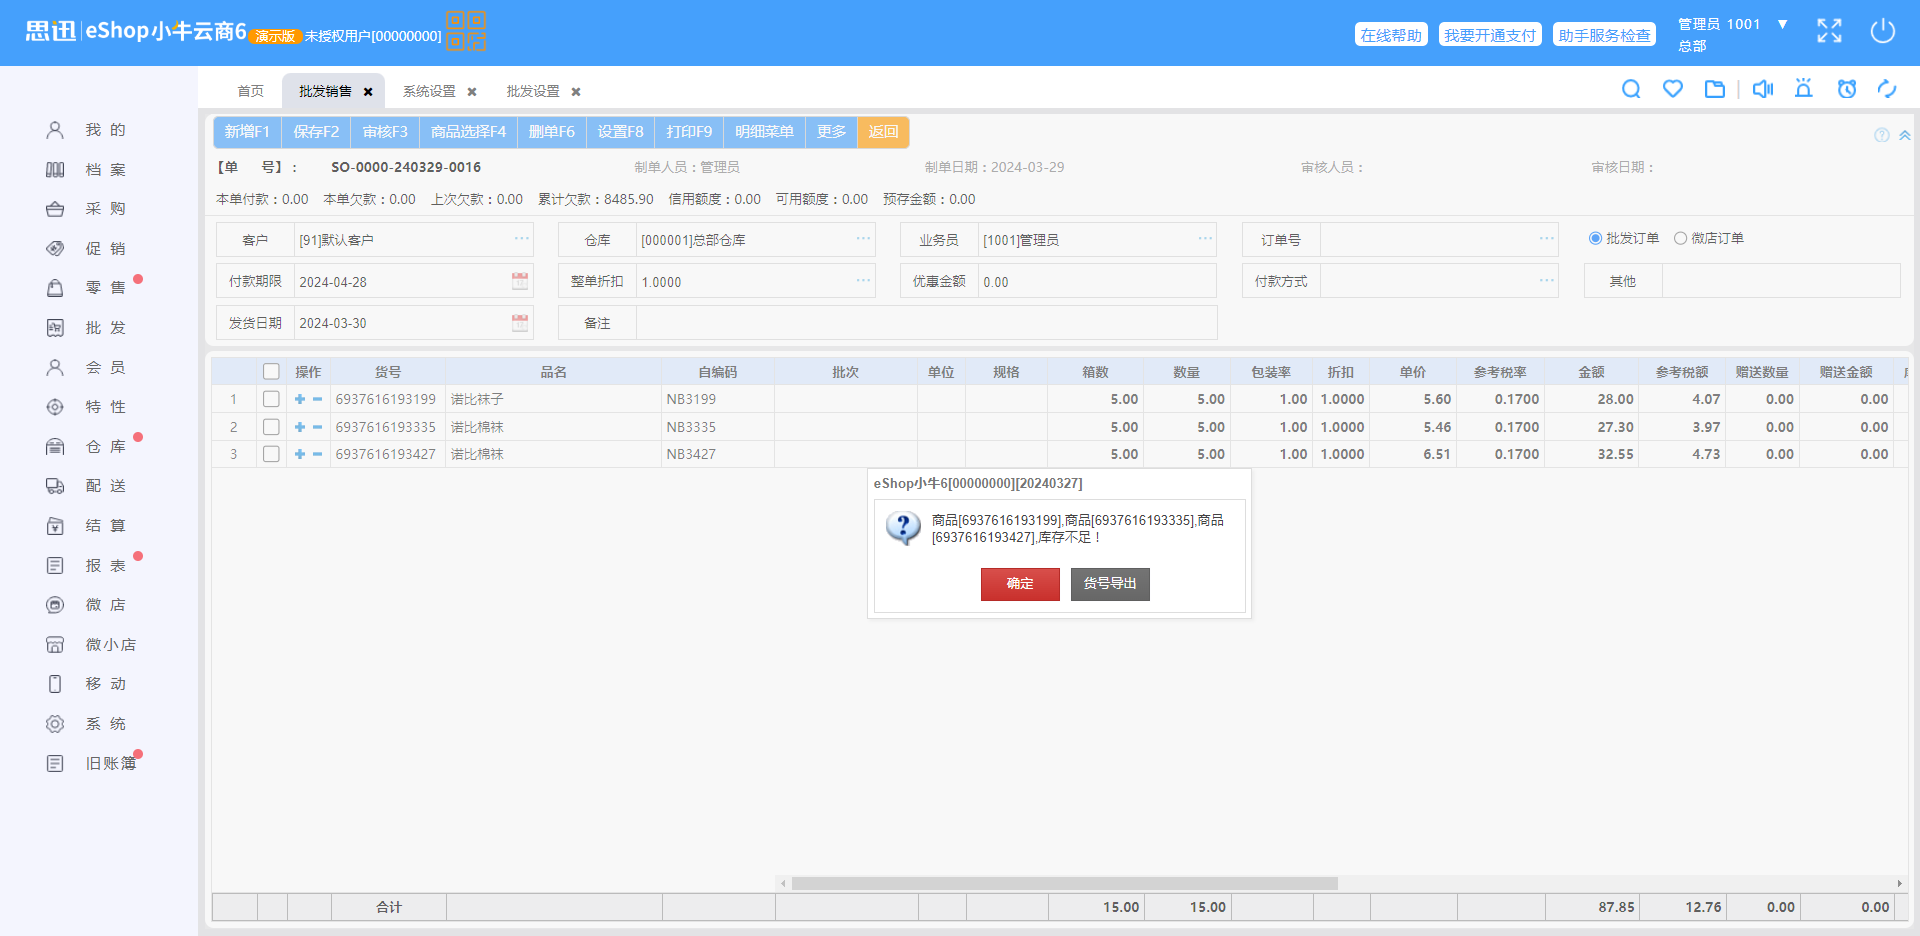
Task: Open the 微小店 sidebar section
Action: 91,645
